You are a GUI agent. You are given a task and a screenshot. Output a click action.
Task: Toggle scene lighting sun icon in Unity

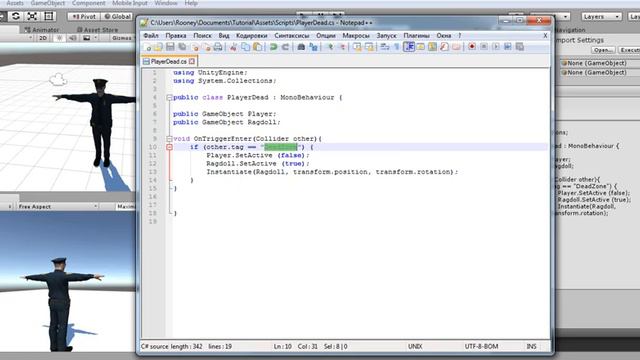[59, 38]
